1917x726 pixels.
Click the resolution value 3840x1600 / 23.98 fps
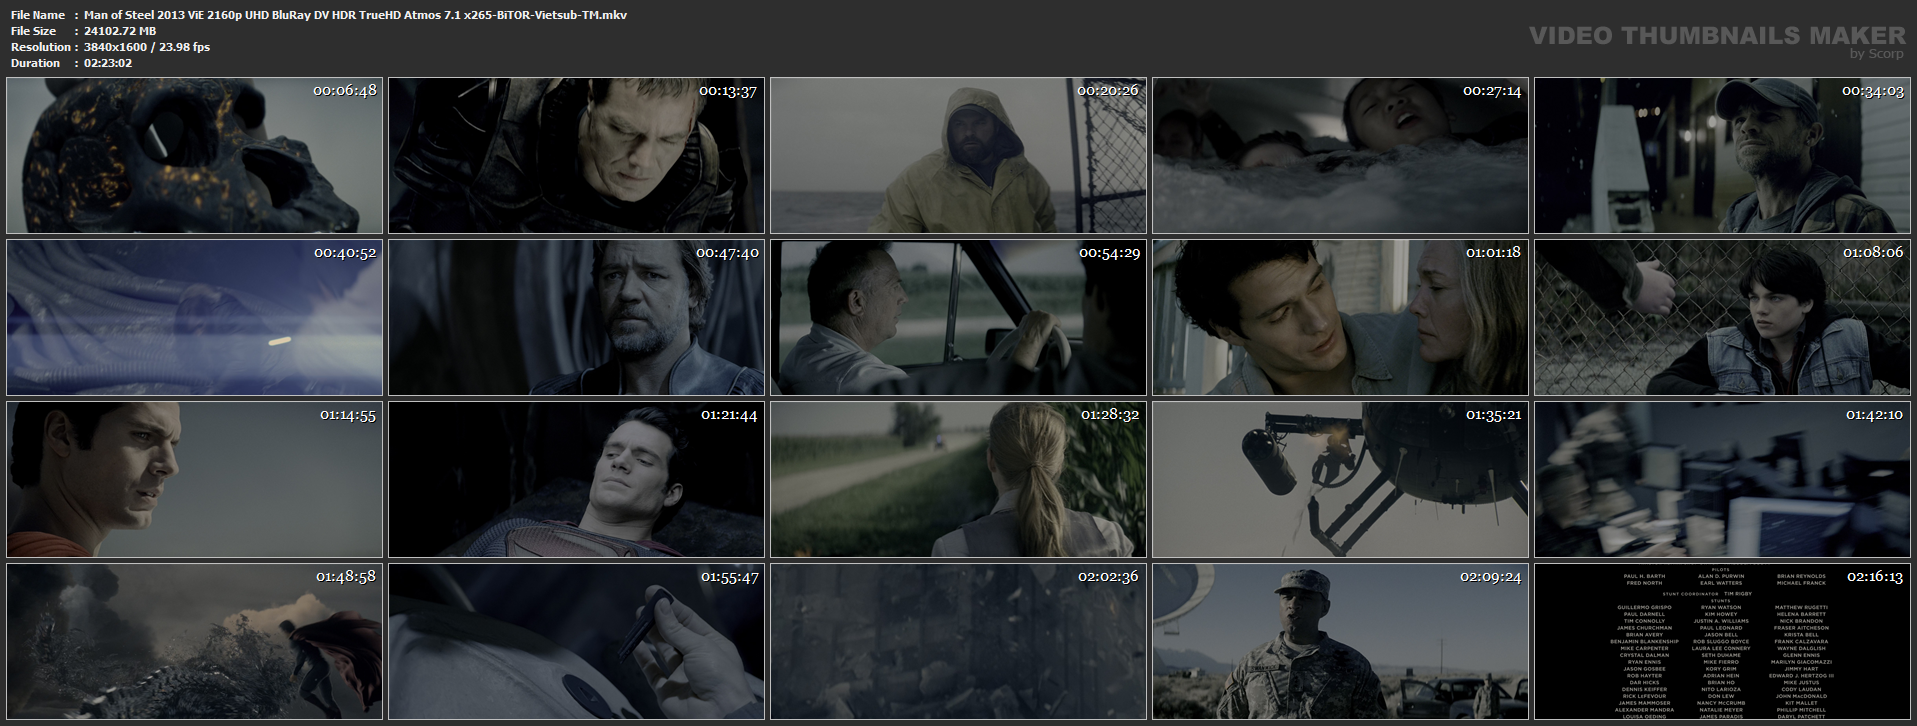[x=147, y=47]
